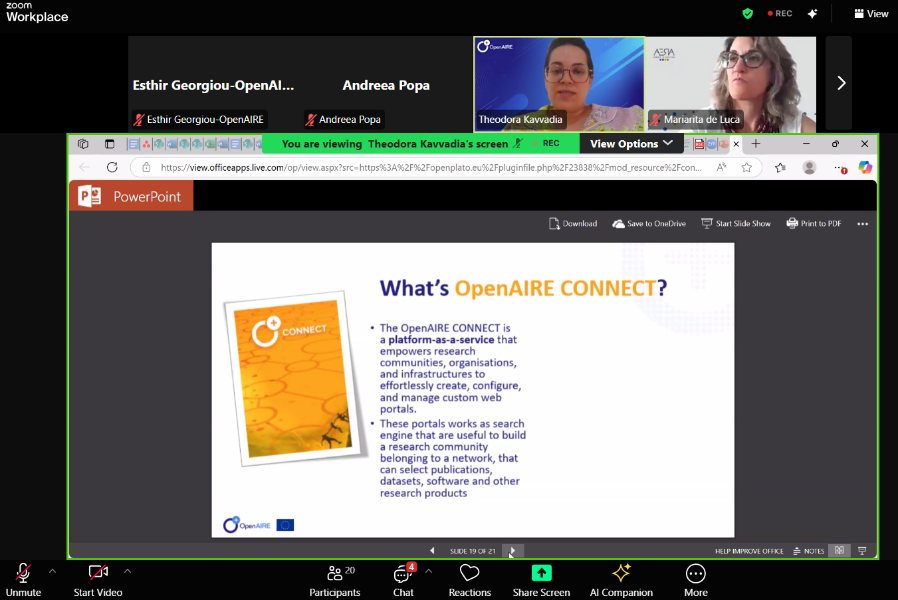Open PowerPoint more options ellipsis
The height and width of the screenshot is (600, 898).
coord(862,224)
